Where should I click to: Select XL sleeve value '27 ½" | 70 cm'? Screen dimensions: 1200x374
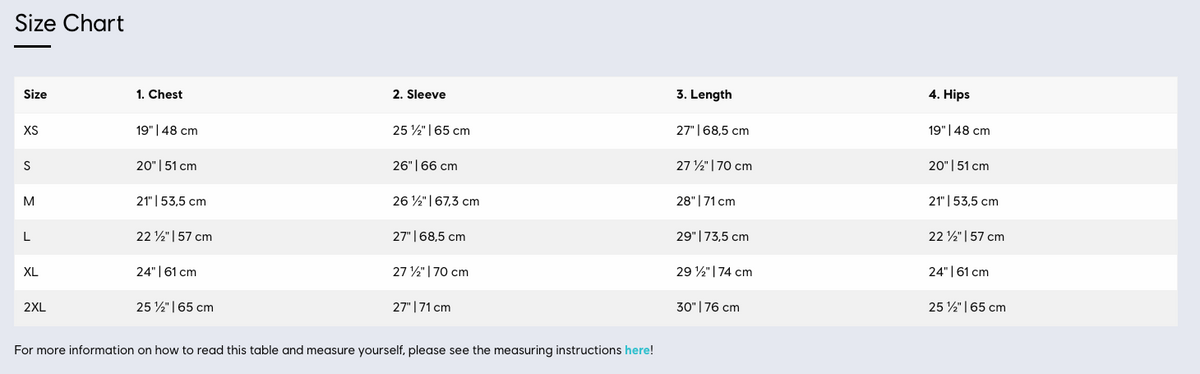tap(431, 272)
